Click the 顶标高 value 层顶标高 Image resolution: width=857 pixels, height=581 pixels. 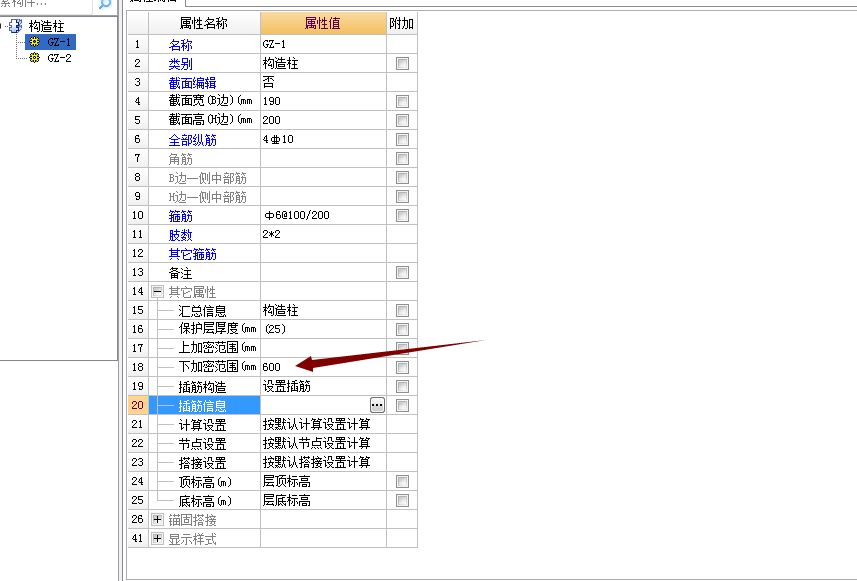click(x=323, y=482)
